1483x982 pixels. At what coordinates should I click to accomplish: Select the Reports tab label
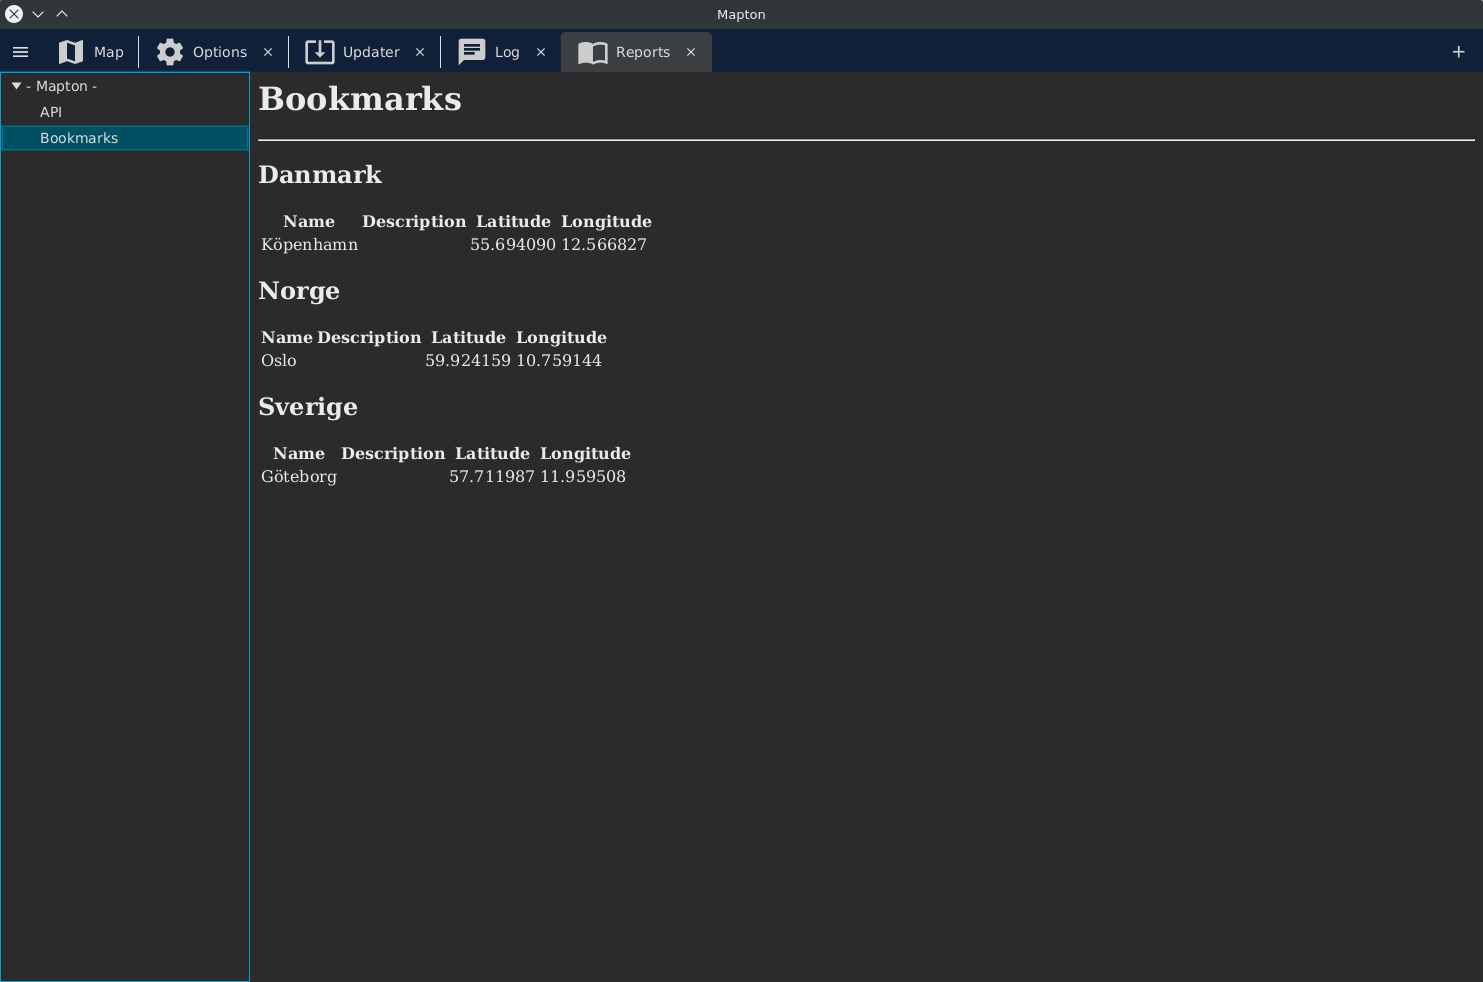pos(643,52)
